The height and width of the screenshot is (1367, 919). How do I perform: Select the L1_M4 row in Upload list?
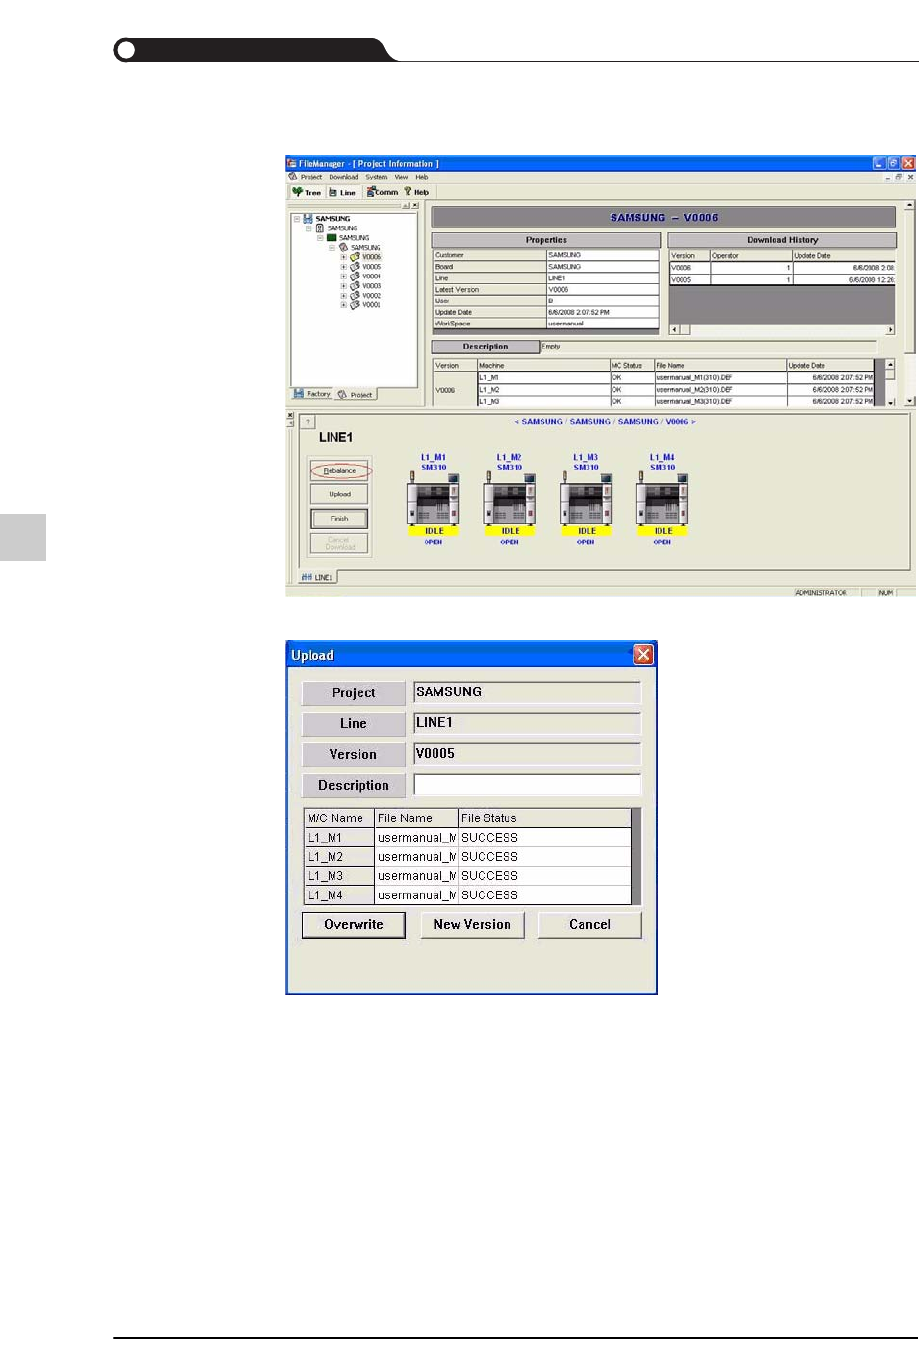coord(468,895)
